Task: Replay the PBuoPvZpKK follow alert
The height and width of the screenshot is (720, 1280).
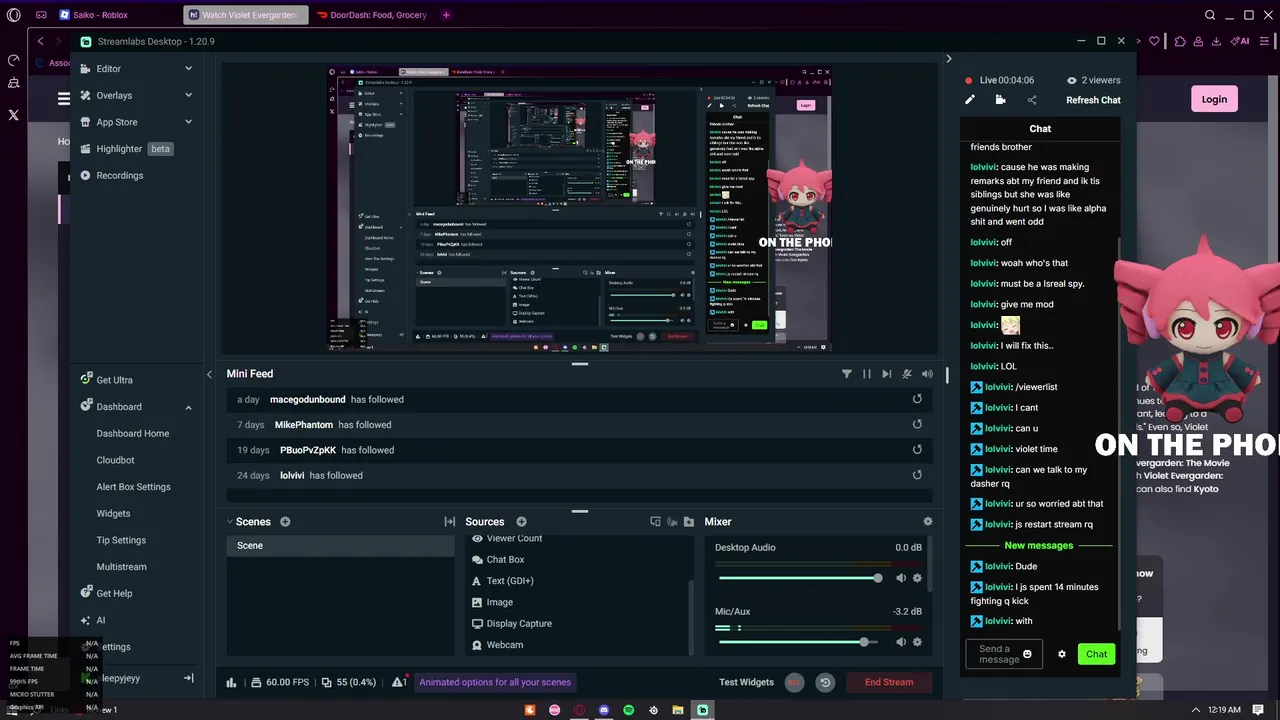Action: 917,450
